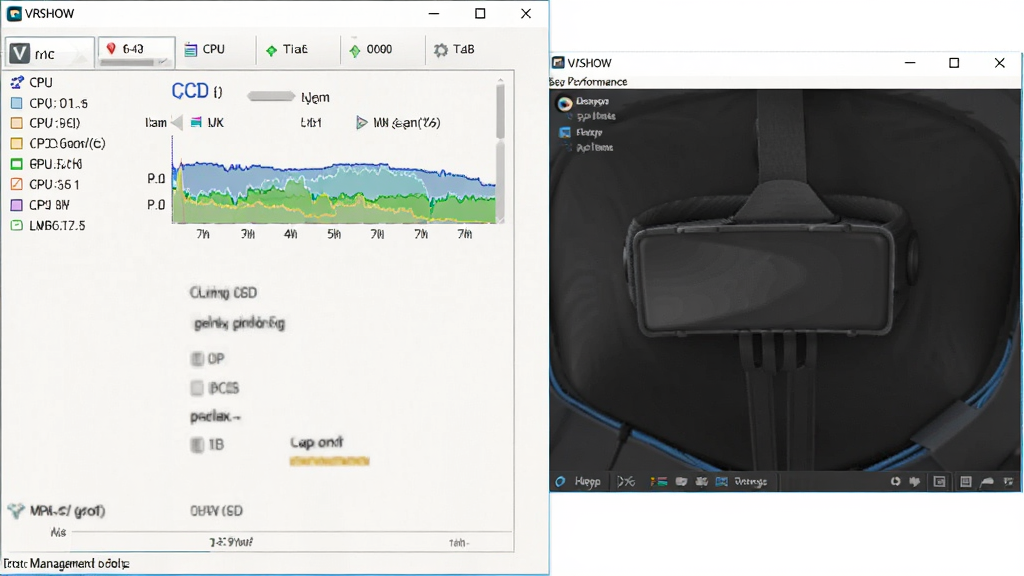Click the CPU list icon in the toolbar
Image resolution: width=1024 pixels, height=576 pixels.
[x=191, y=50]
